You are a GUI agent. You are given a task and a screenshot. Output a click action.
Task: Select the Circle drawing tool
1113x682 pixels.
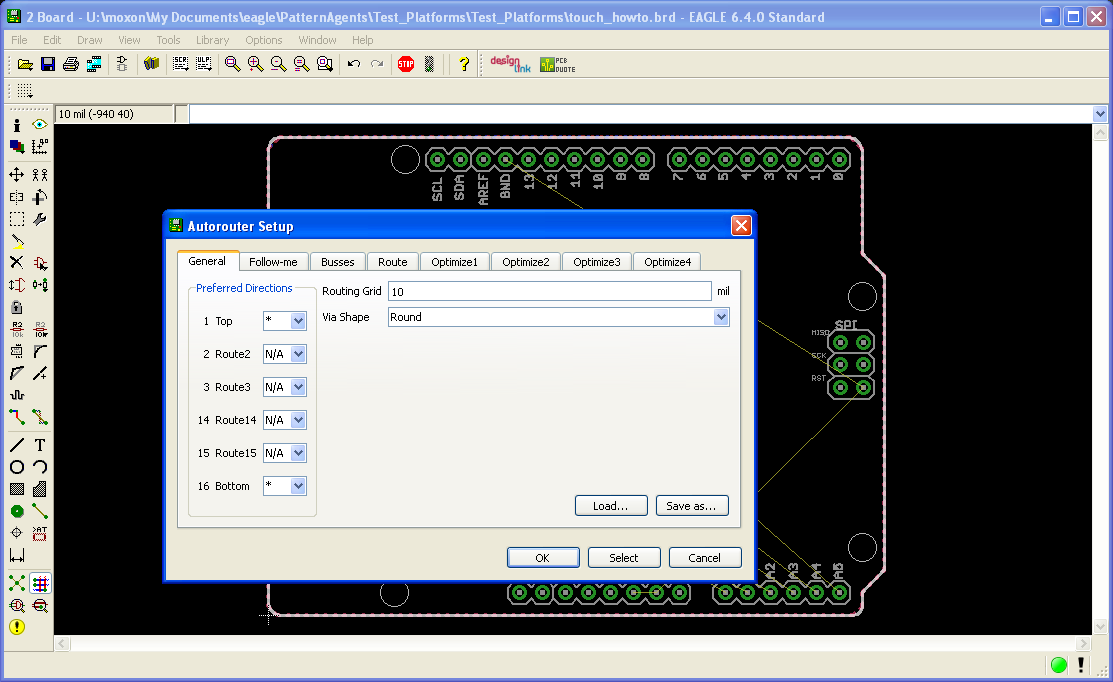17,467
